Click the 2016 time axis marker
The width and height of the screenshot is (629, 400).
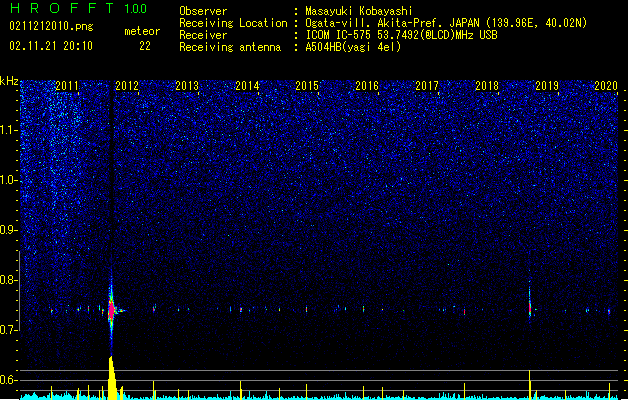[x=367, y=86]
